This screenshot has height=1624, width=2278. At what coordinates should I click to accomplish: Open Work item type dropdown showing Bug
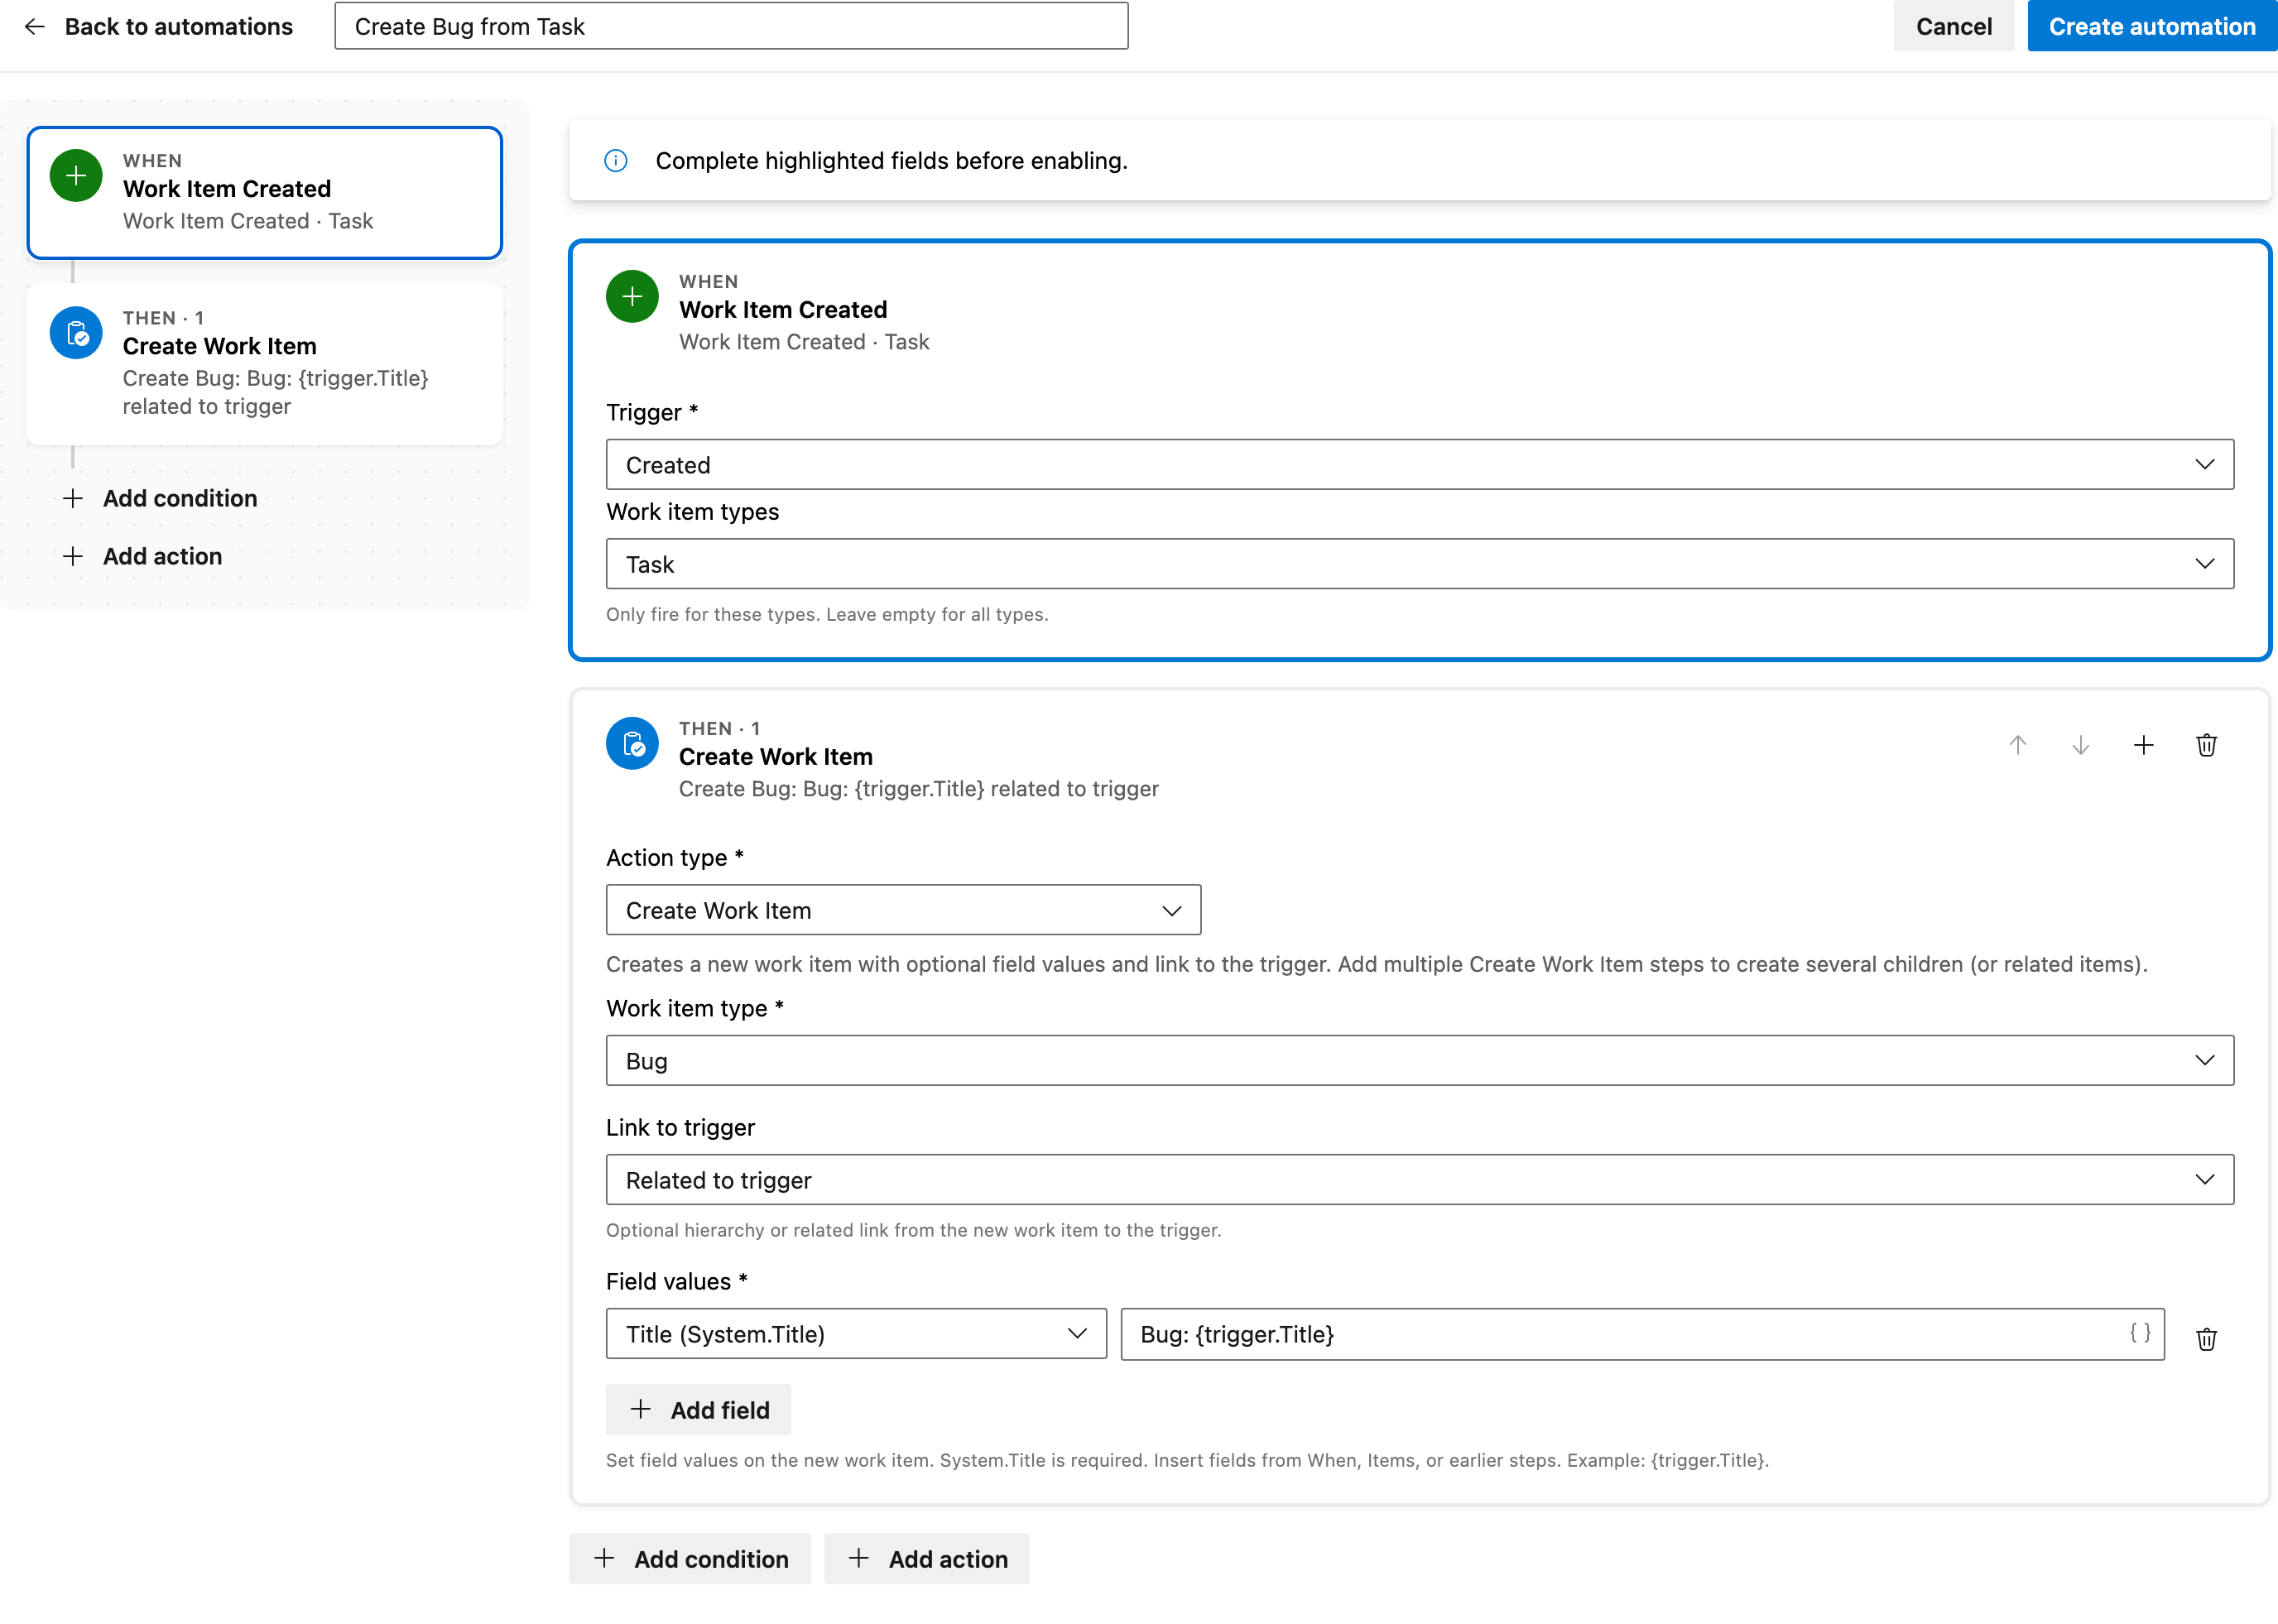point(1420,1060)
